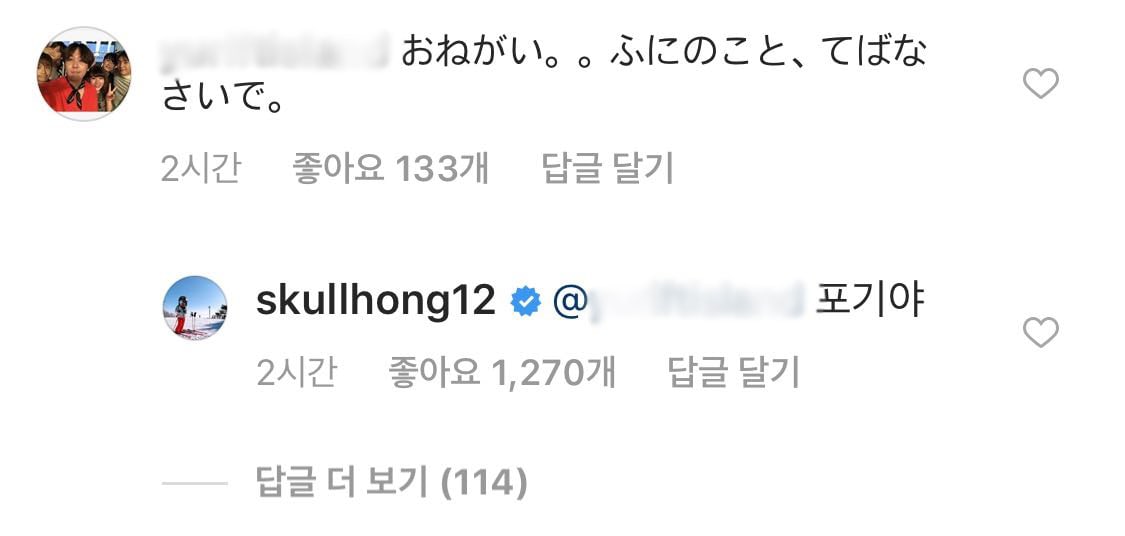
Task: View likes list 좋아요 1,270개
Action: click(502, 373)
